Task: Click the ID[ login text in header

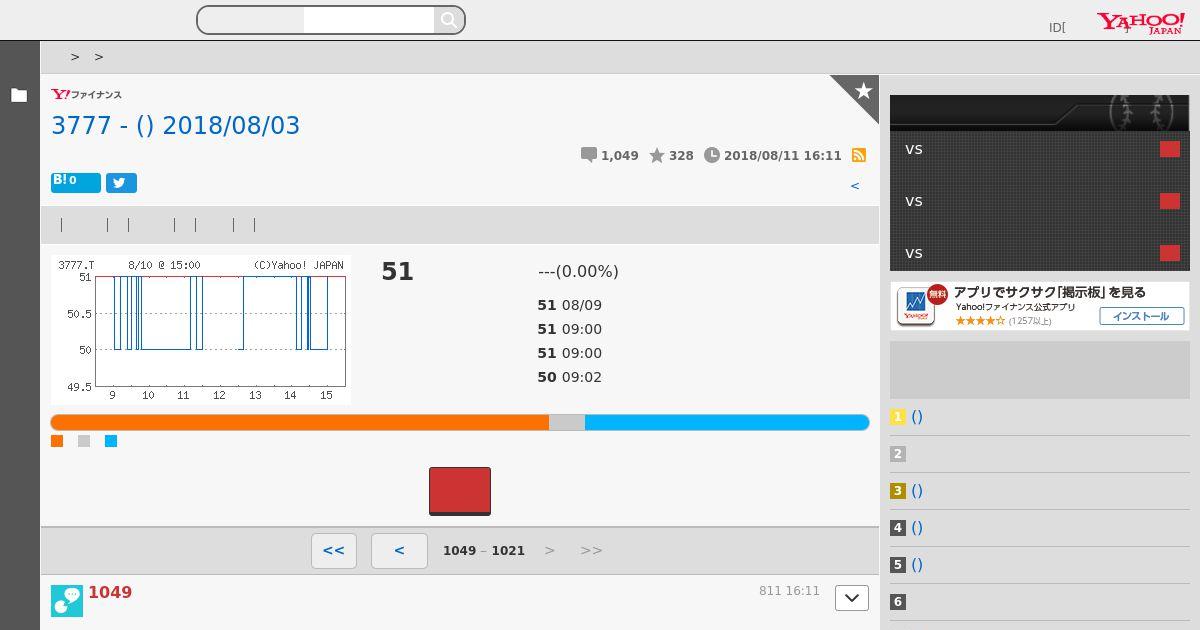Action: point(1057,28)
